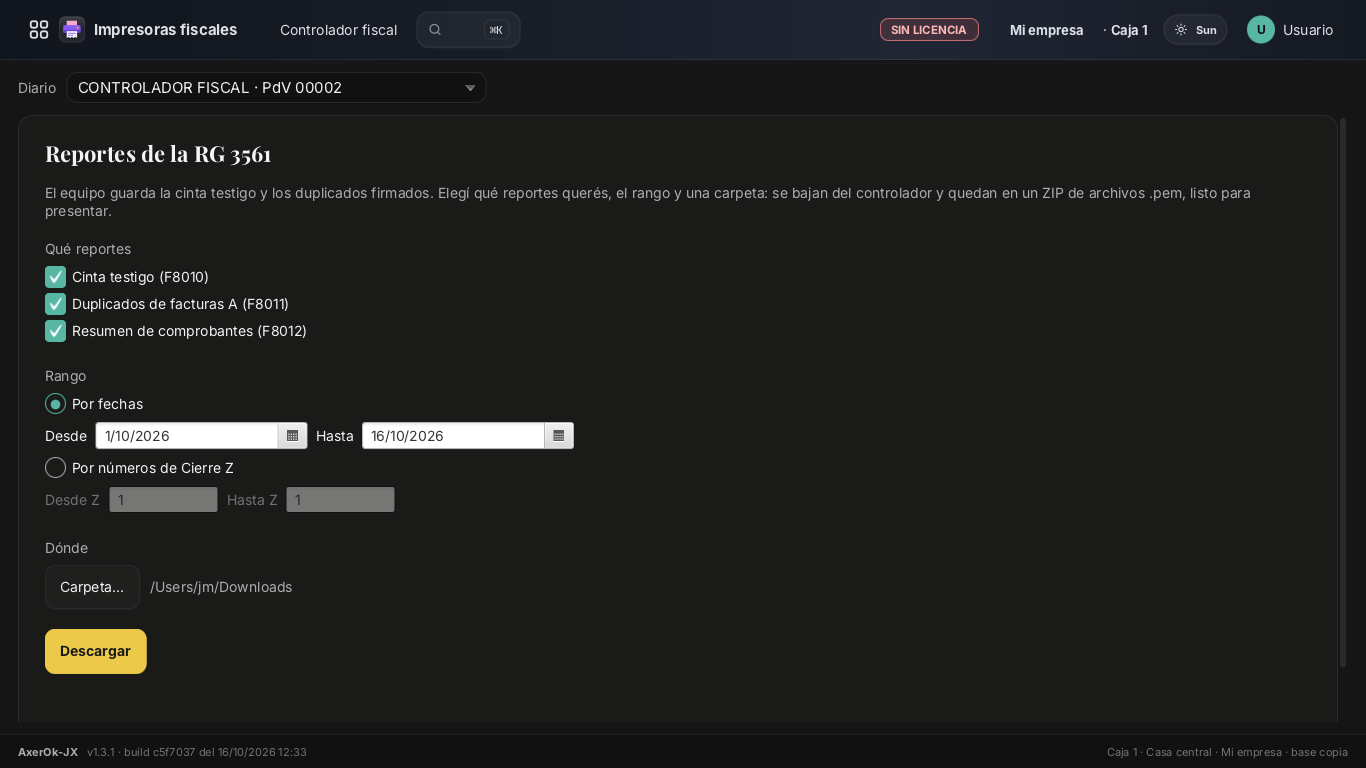This screenshot has height=768, width=1366.
Task: Open calendar picker for Desde date
Action: (x=293, y=436)
